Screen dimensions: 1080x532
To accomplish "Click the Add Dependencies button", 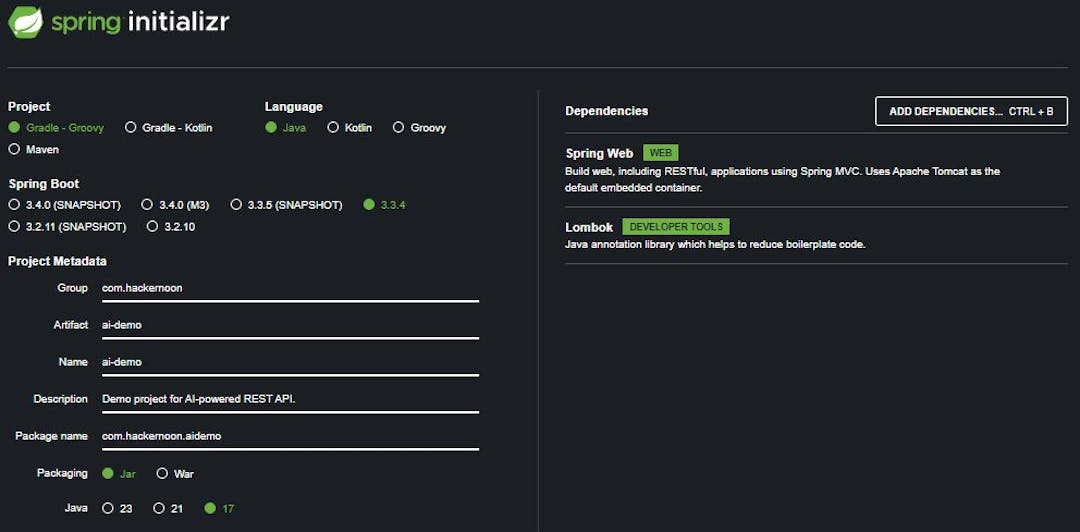I will tap(971, 111).
